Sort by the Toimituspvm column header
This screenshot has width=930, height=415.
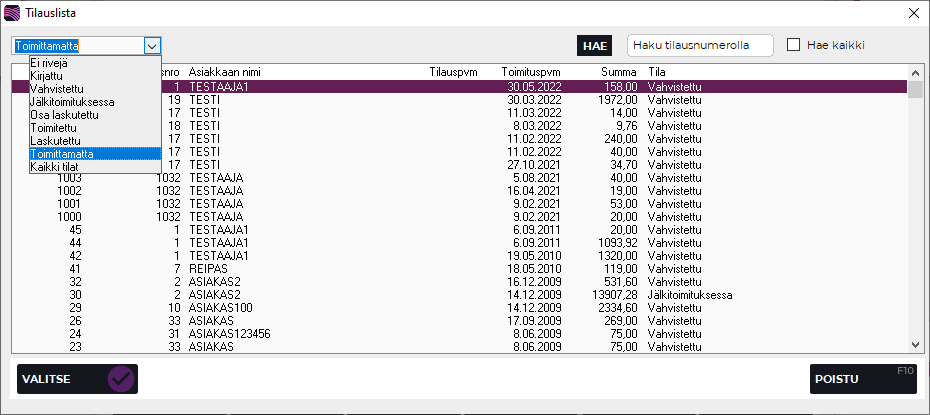click(530, 72)
